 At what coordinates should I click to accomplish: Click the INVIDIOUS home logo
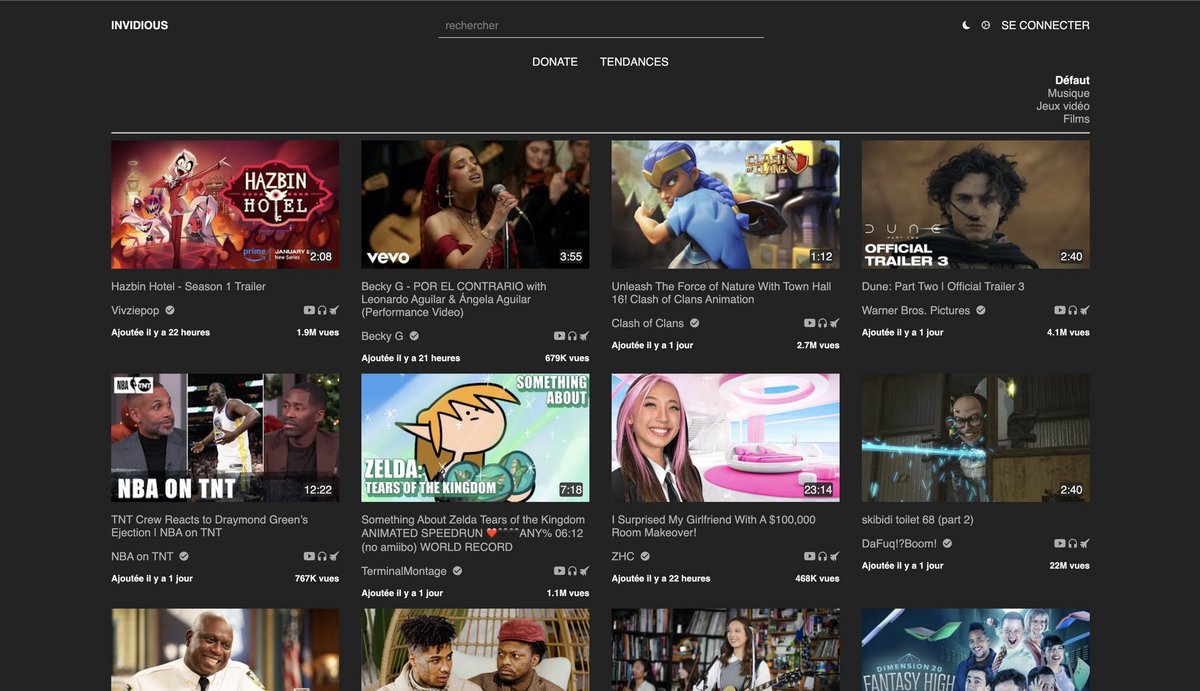click(x=140, y=25)
